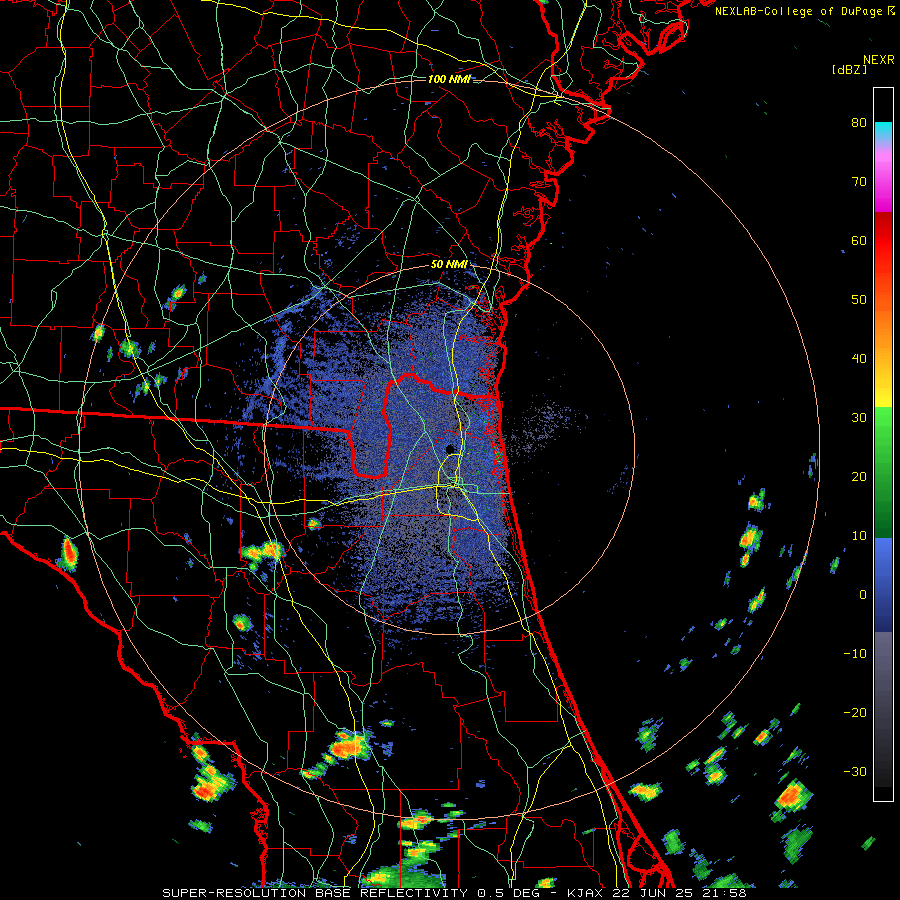Click the Super-Resolution Base Reflectivity caption

tap(455, 893)
